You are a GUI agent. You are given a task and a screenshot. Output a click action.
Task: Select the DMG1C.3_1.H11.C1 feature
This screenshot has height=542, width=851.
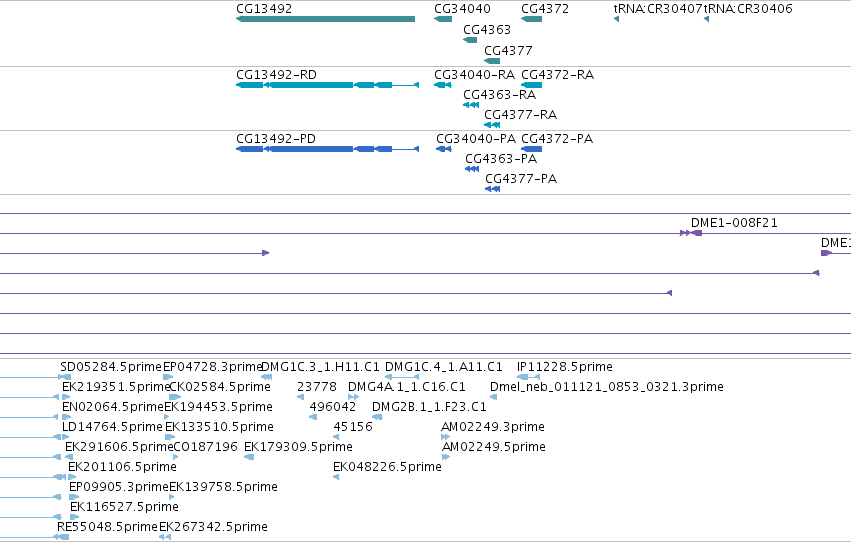tap(266, 377)
